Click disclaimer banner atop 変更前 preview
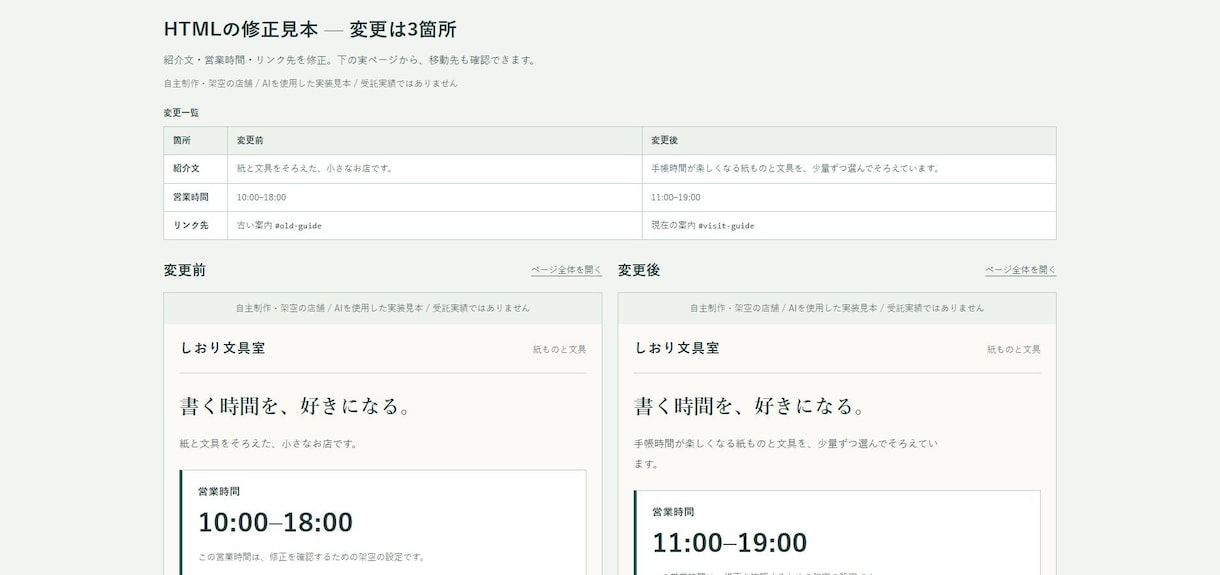This screenshot has height=575, width=1220. pos(383,308)
